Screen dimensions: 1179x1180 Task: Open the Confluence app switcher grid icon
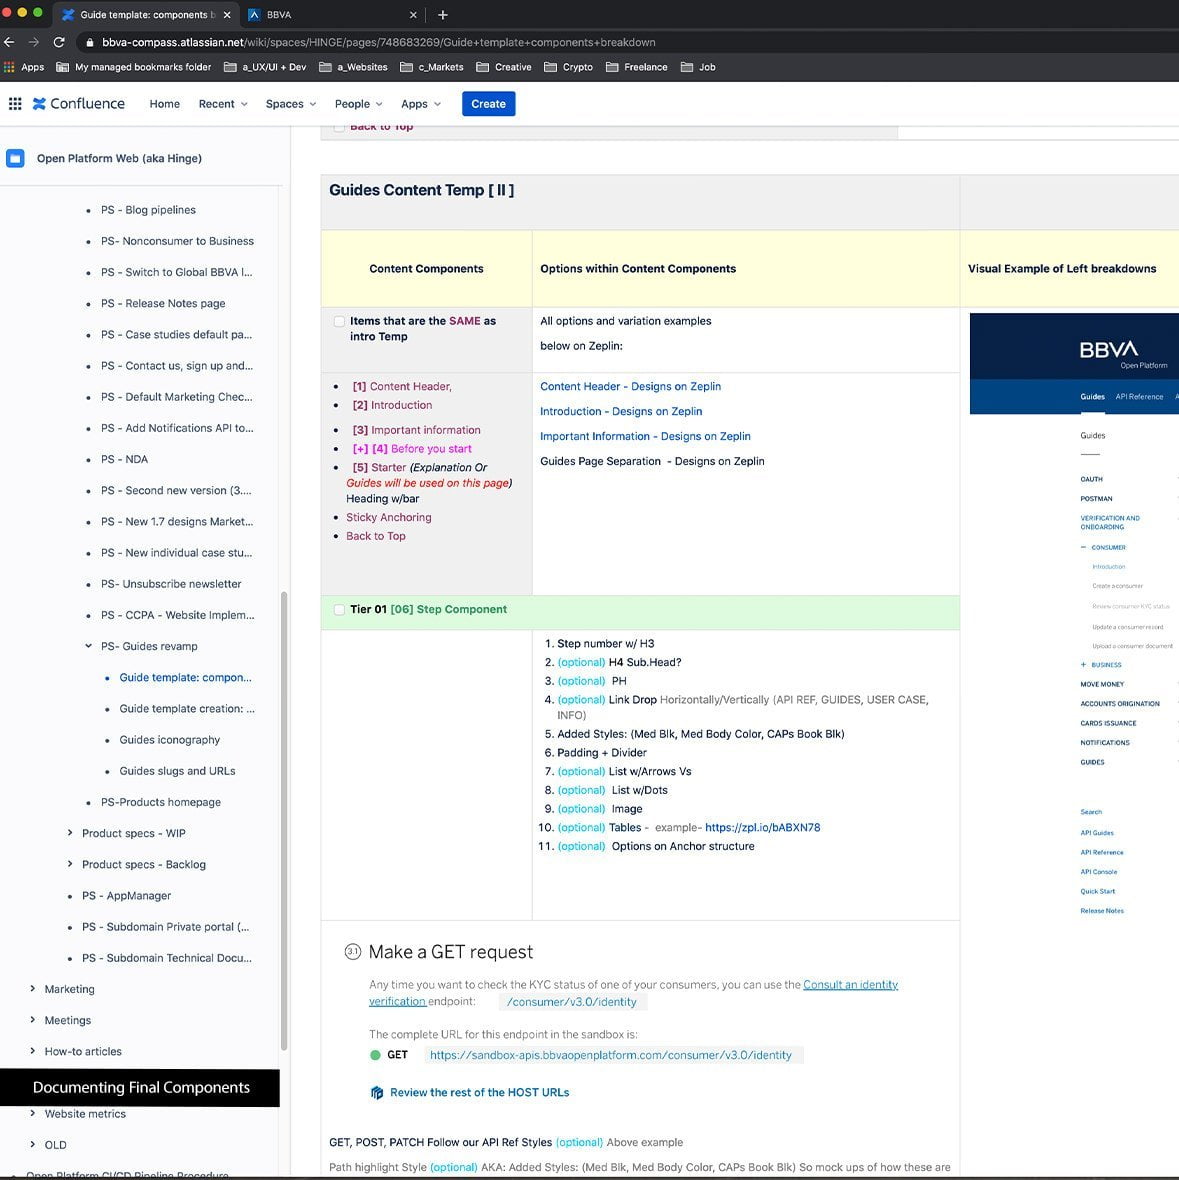click(x=15, y=104)
